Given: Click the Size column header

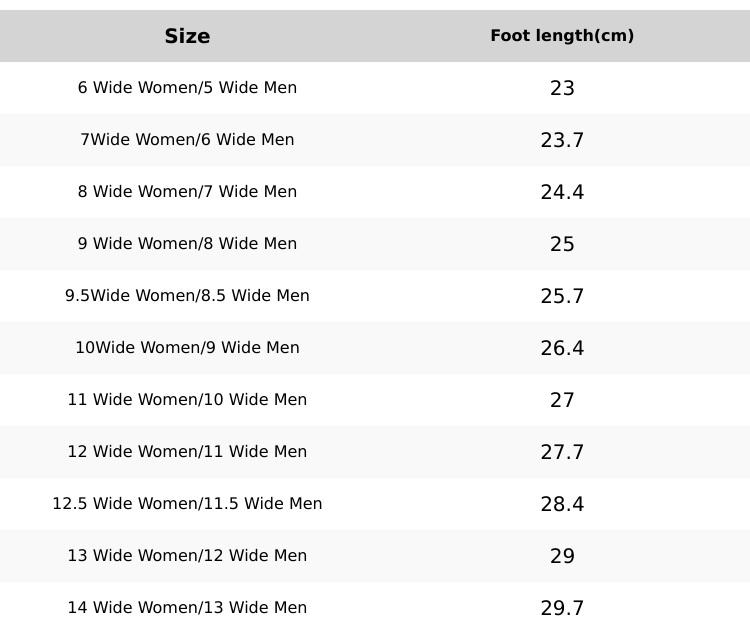Looking at the screenshot, I should [187, 36].
